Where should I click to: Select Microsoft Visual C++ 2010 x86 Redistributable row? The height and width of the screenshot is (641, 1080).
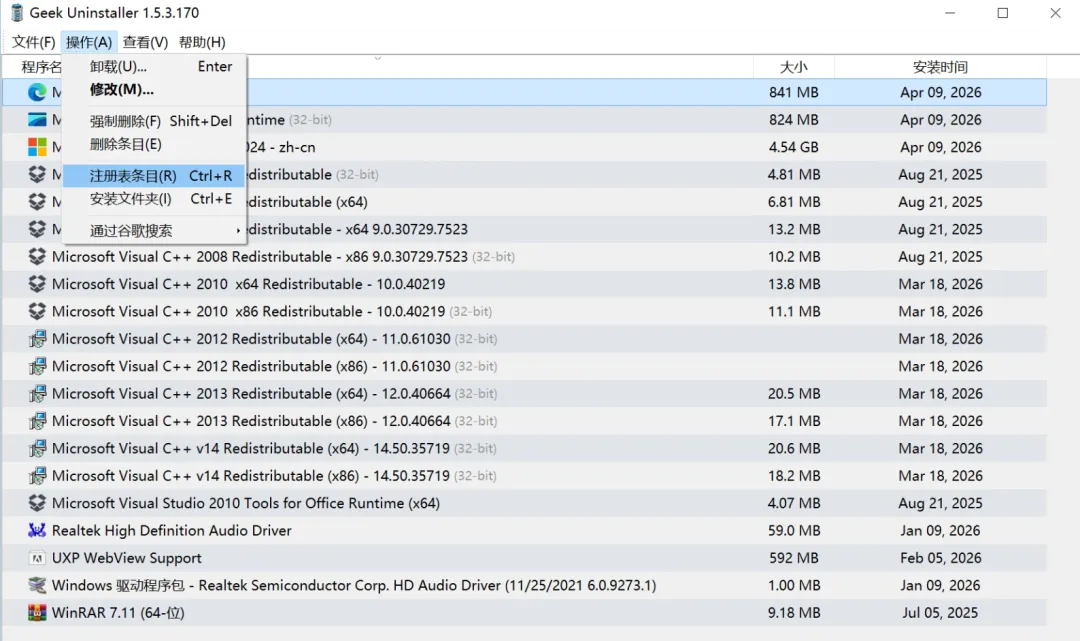[525, 311]
